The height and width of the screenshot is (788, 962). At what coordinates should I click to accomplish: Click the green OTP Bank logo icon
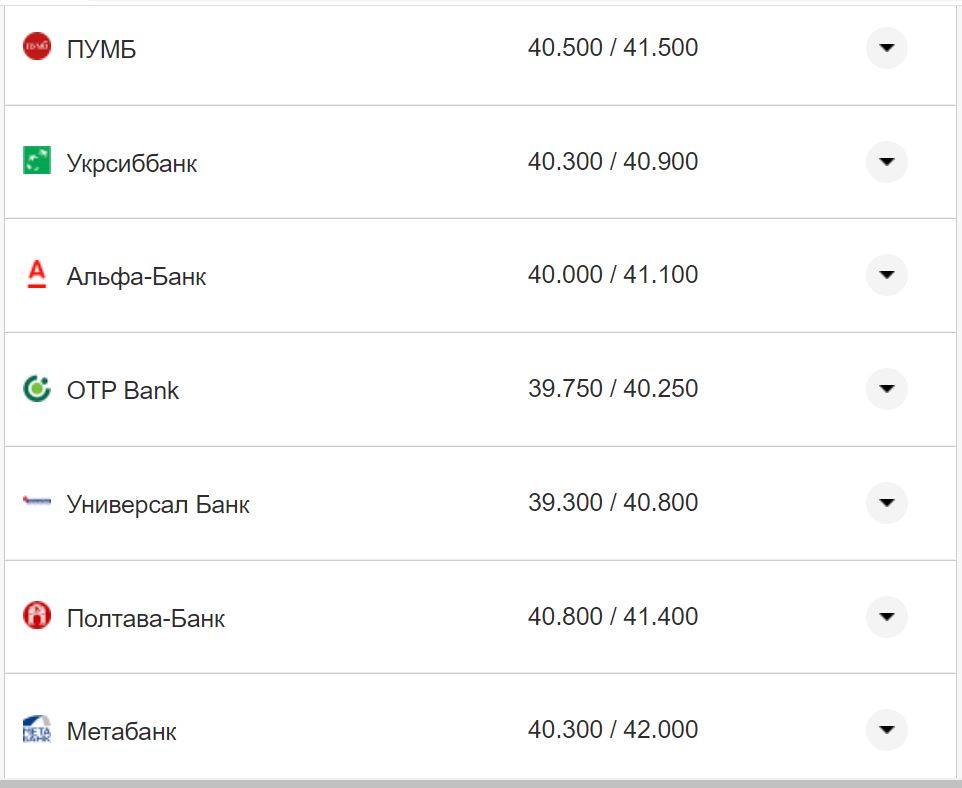click(x=37, y=388)
